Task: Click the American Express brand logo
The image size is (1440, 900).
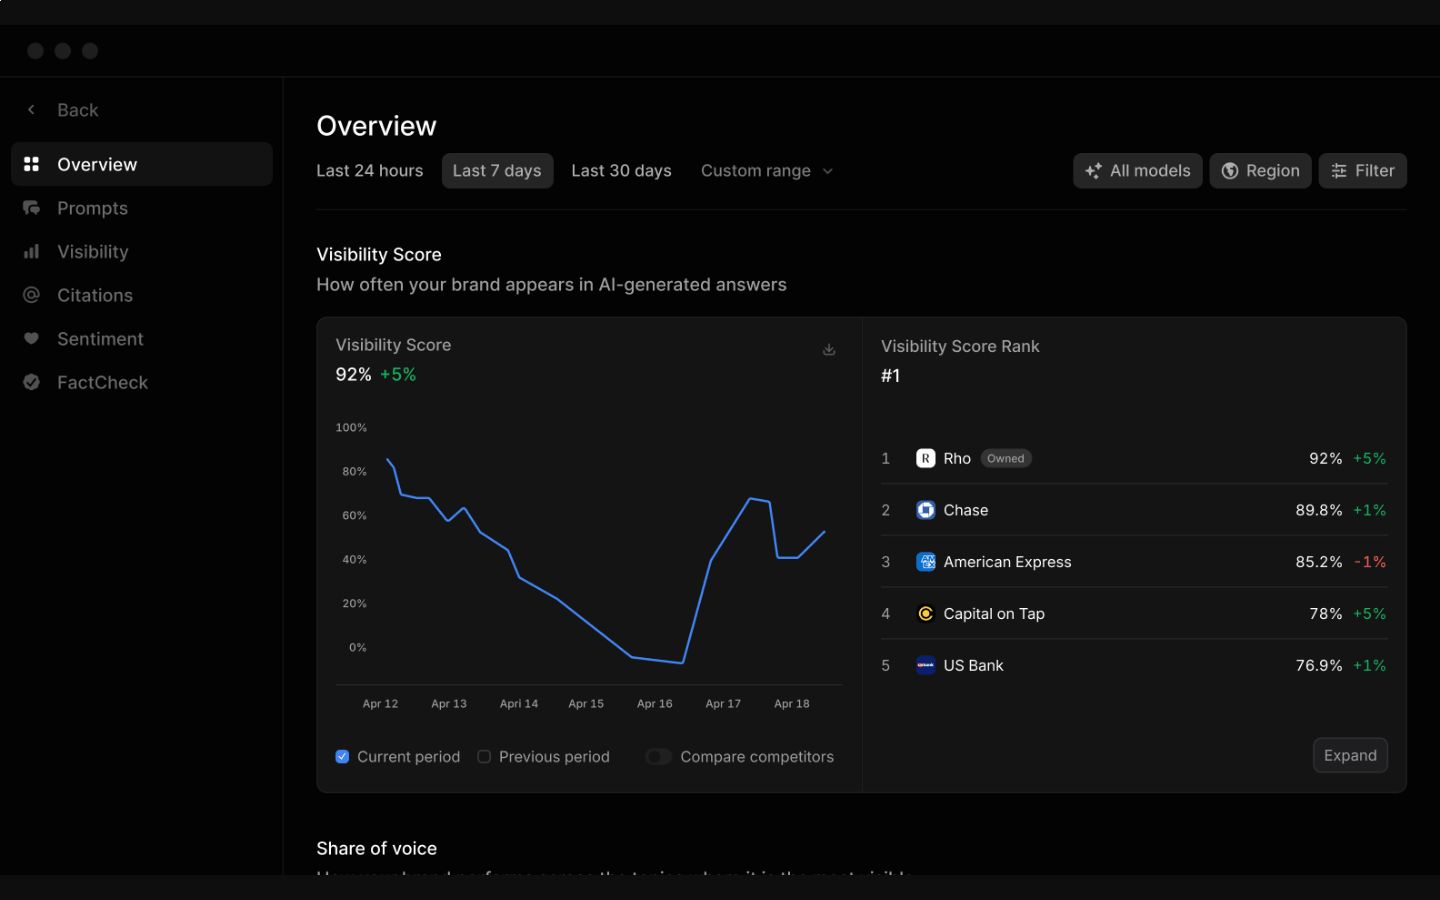Action: pyautogui.click(x=926, y=562)
